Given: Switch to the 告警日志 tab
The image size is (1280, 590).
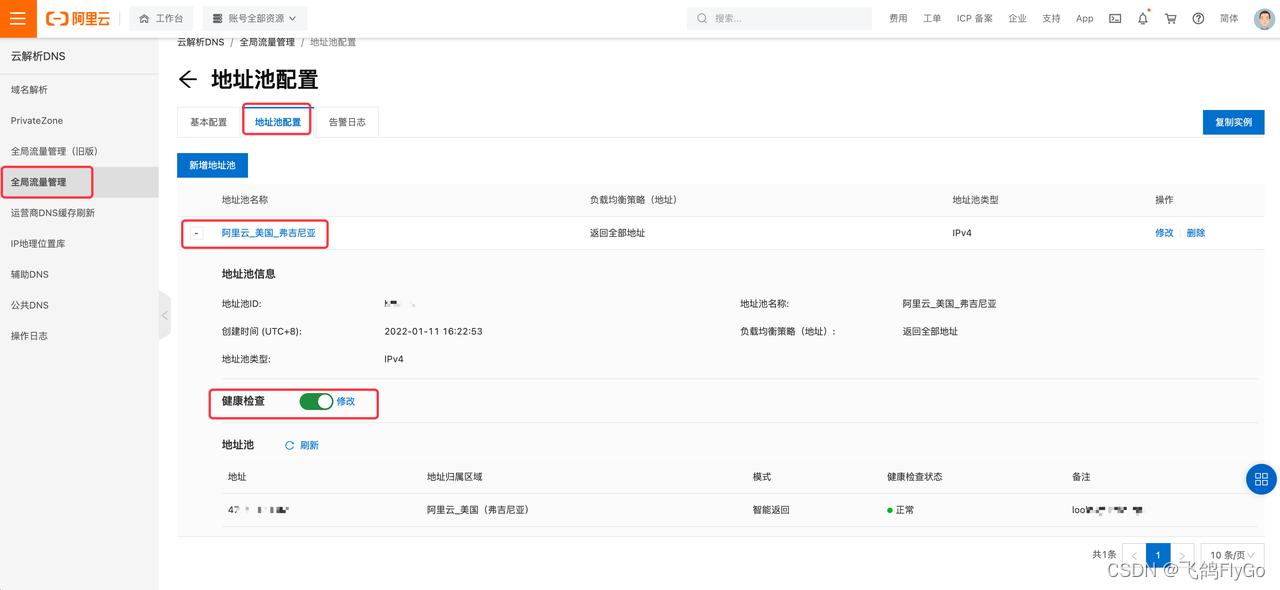Looking at the screenshot, I should (x=347, y=122).
